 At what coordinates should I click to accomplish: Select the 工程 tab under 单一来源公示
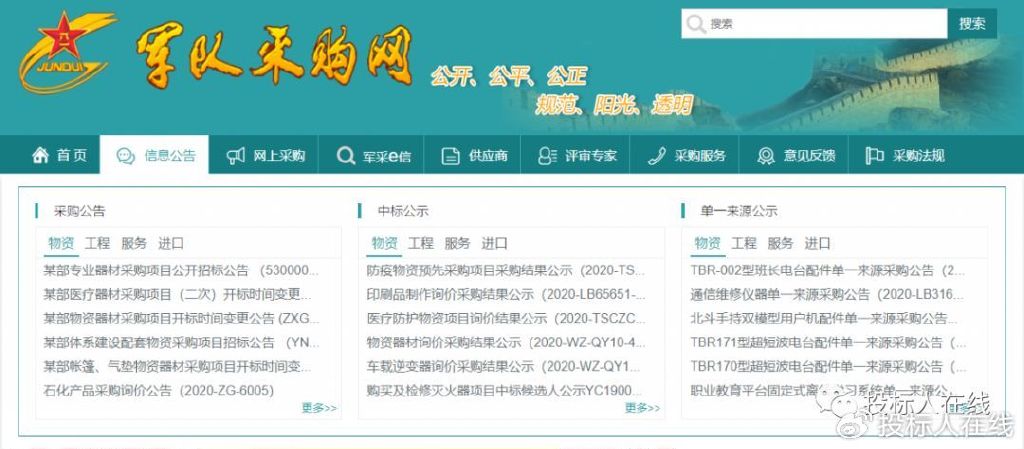click(744, 244)
